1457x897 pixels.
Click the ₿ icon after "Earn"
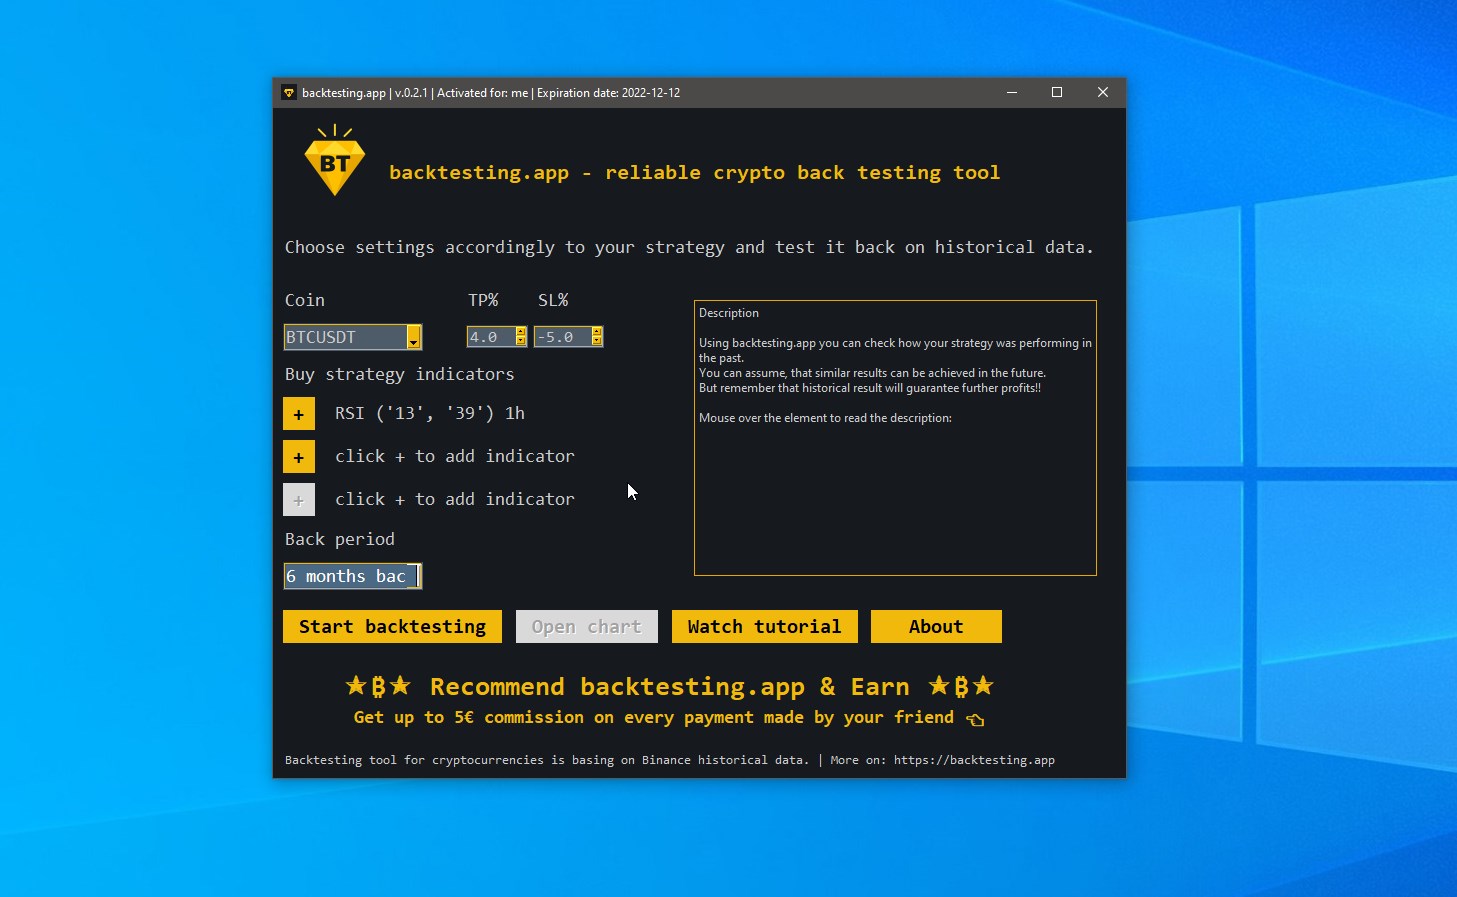(x=961, y=686)
